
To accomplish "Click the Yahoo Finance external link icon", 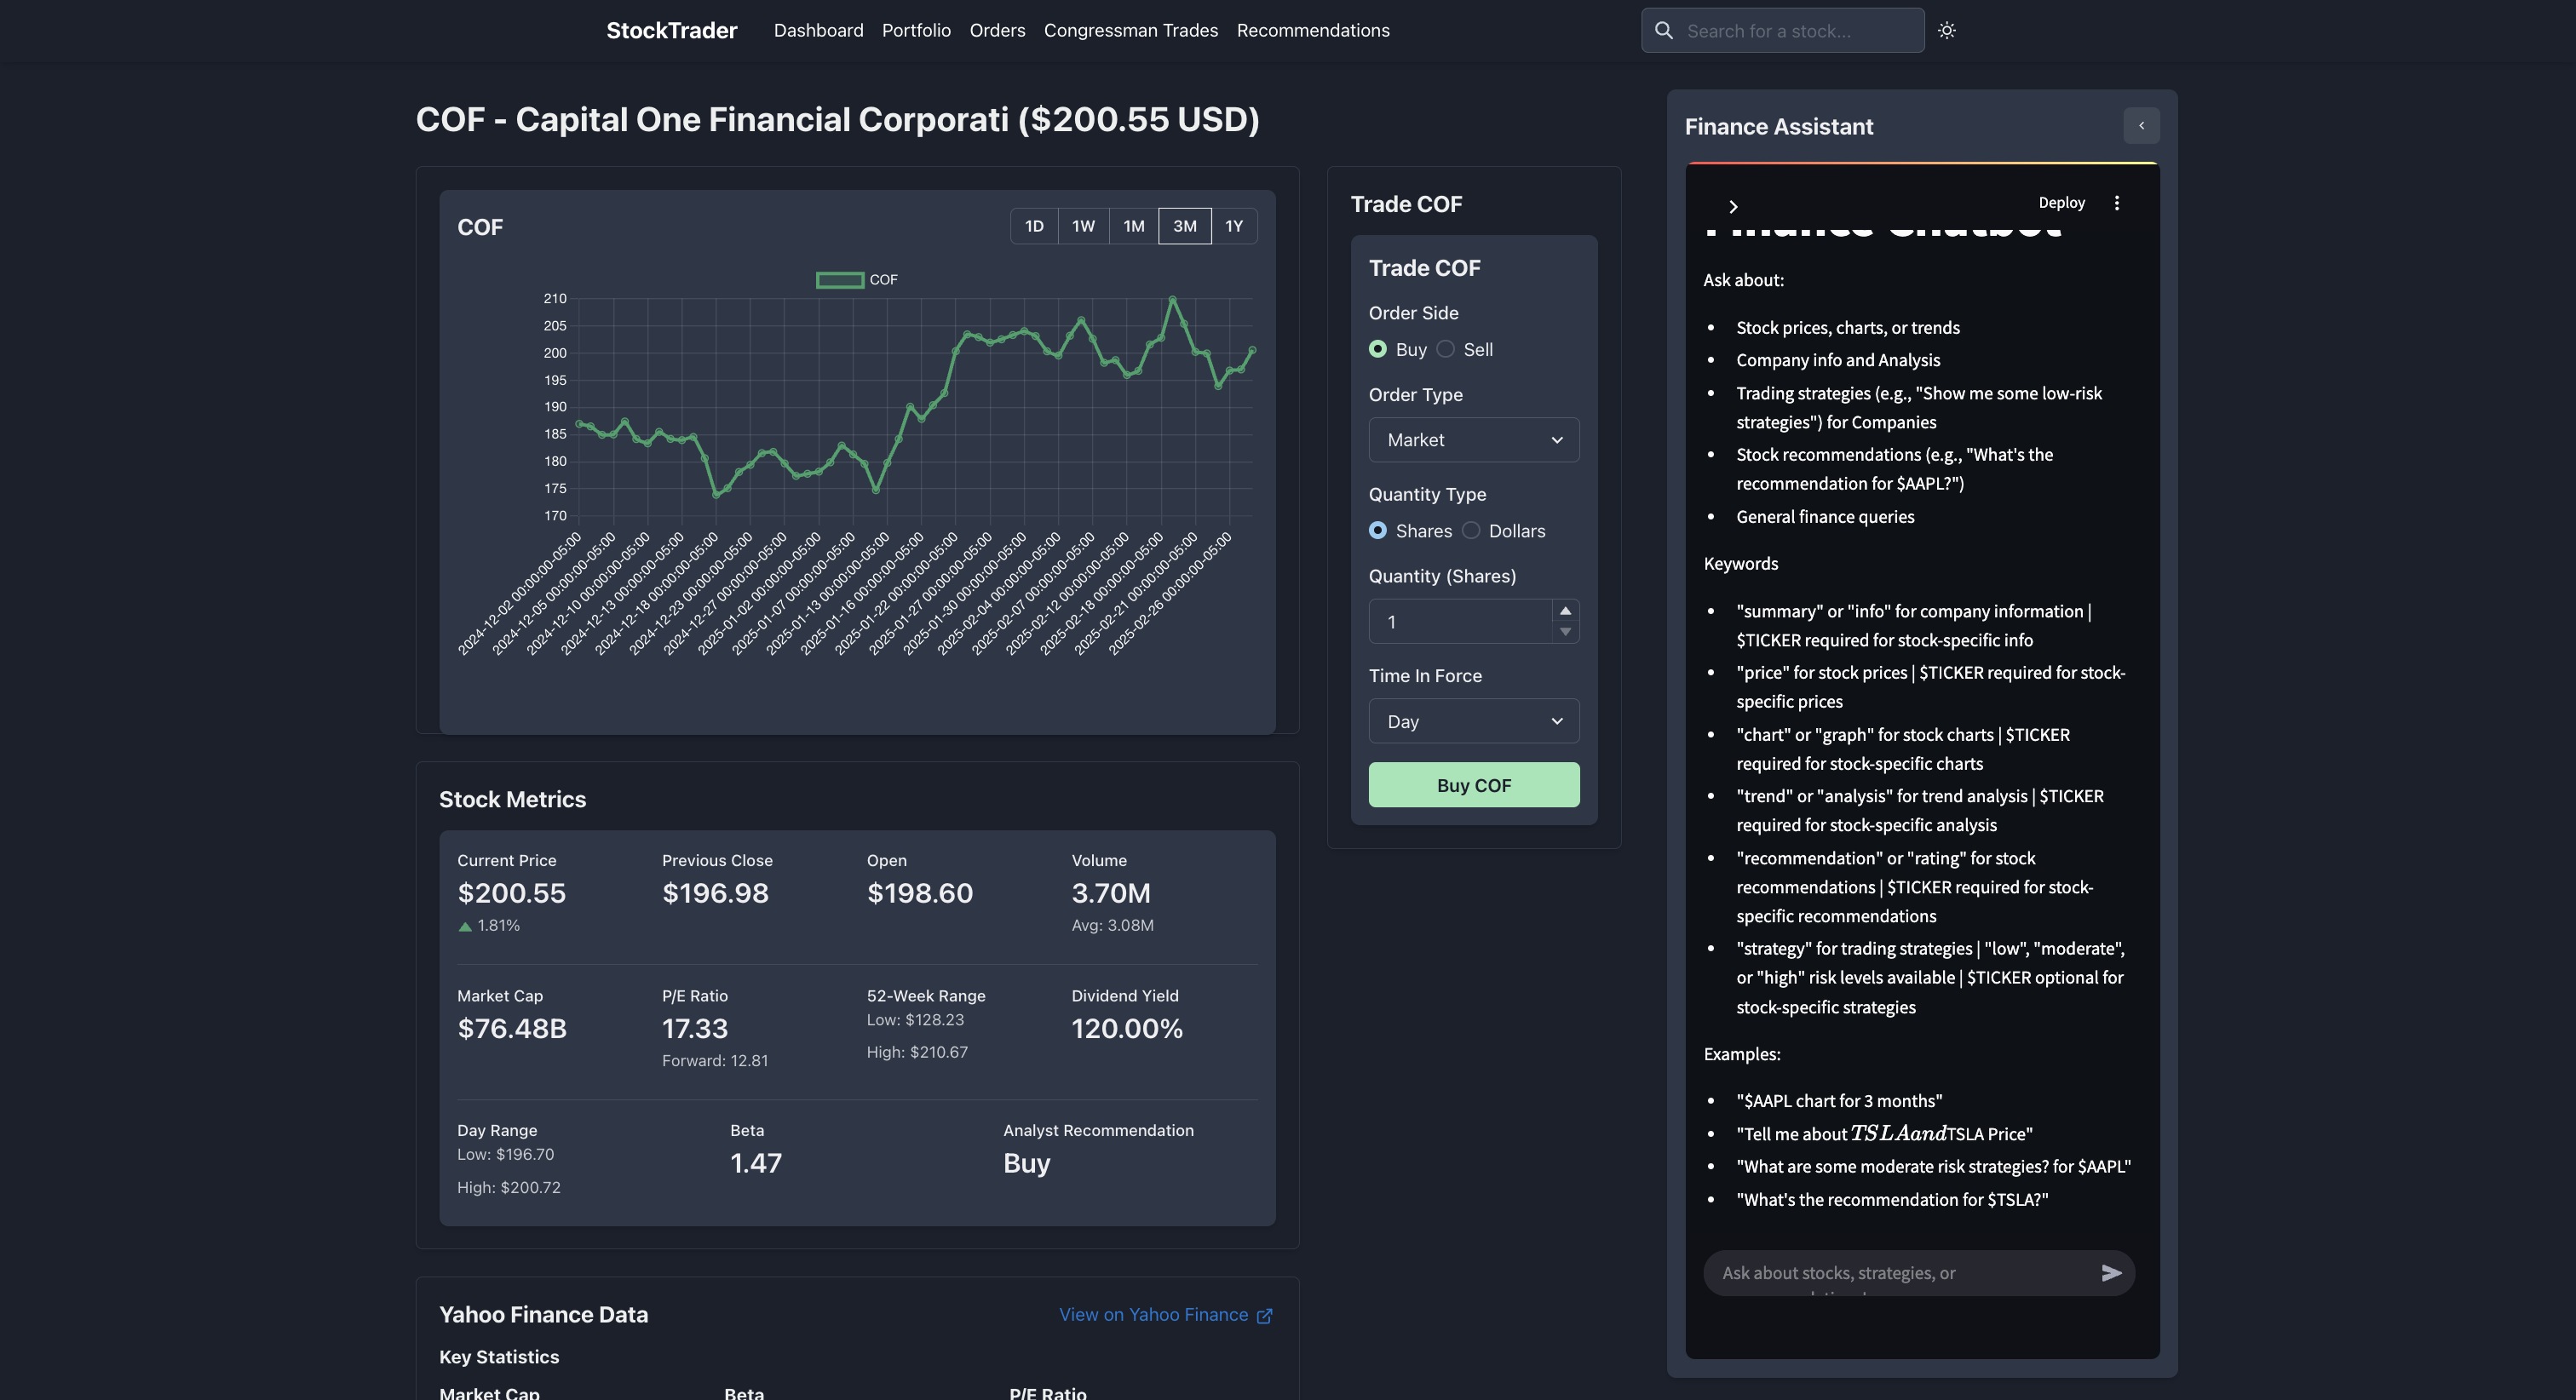I will [x=1264, y=1316].
